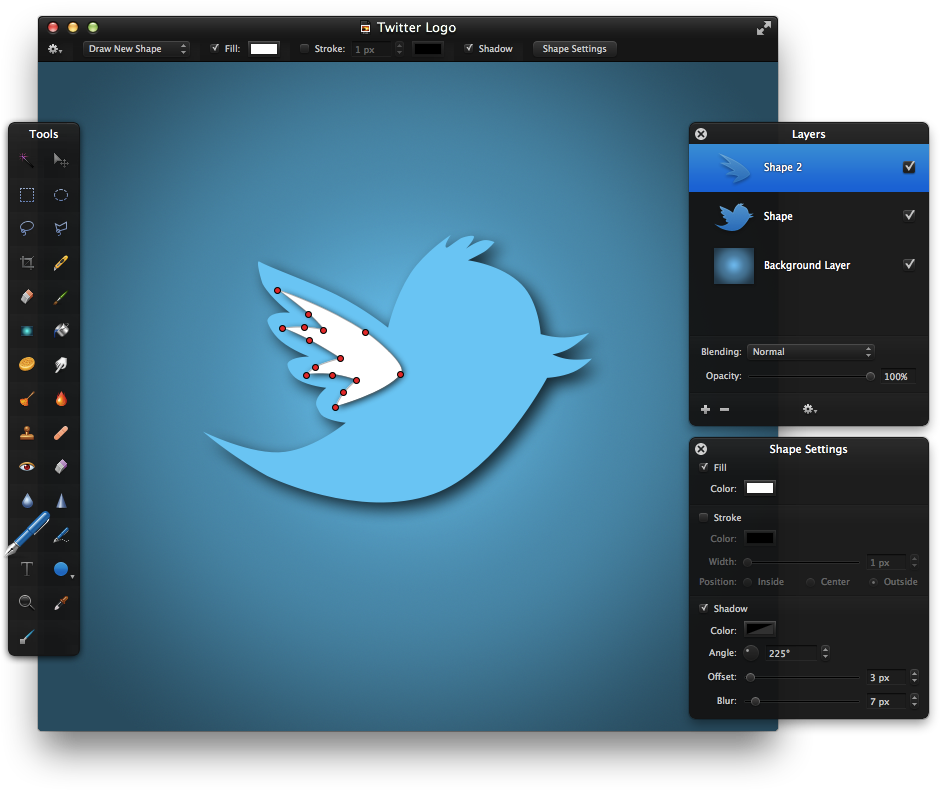Select the Background Layer in the Layers panel

coord(806,265)
